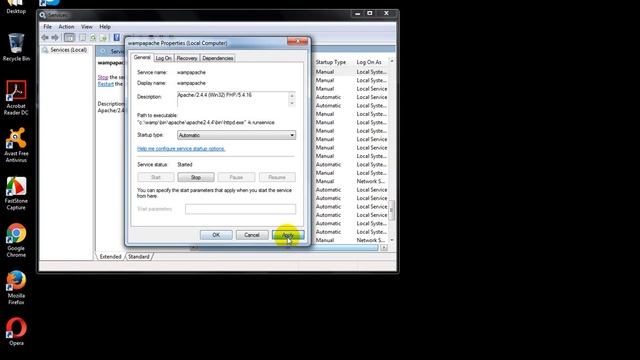Click the Cancel button
The width and height of the screenshot is (640, 360).
pos(252,235)
